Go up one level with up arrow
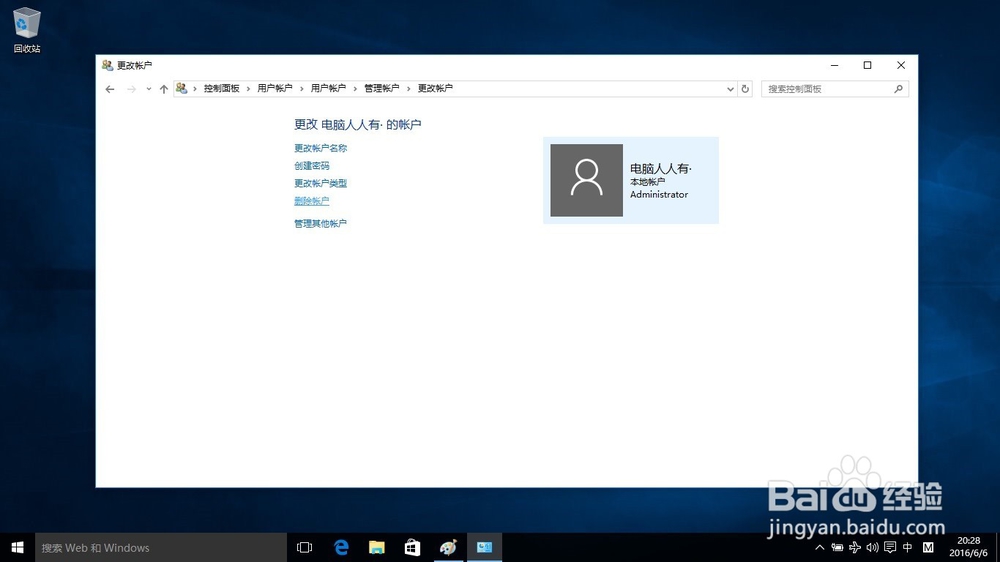Image resolution: width=1000 pixels, height=562 pixels. 164,89
